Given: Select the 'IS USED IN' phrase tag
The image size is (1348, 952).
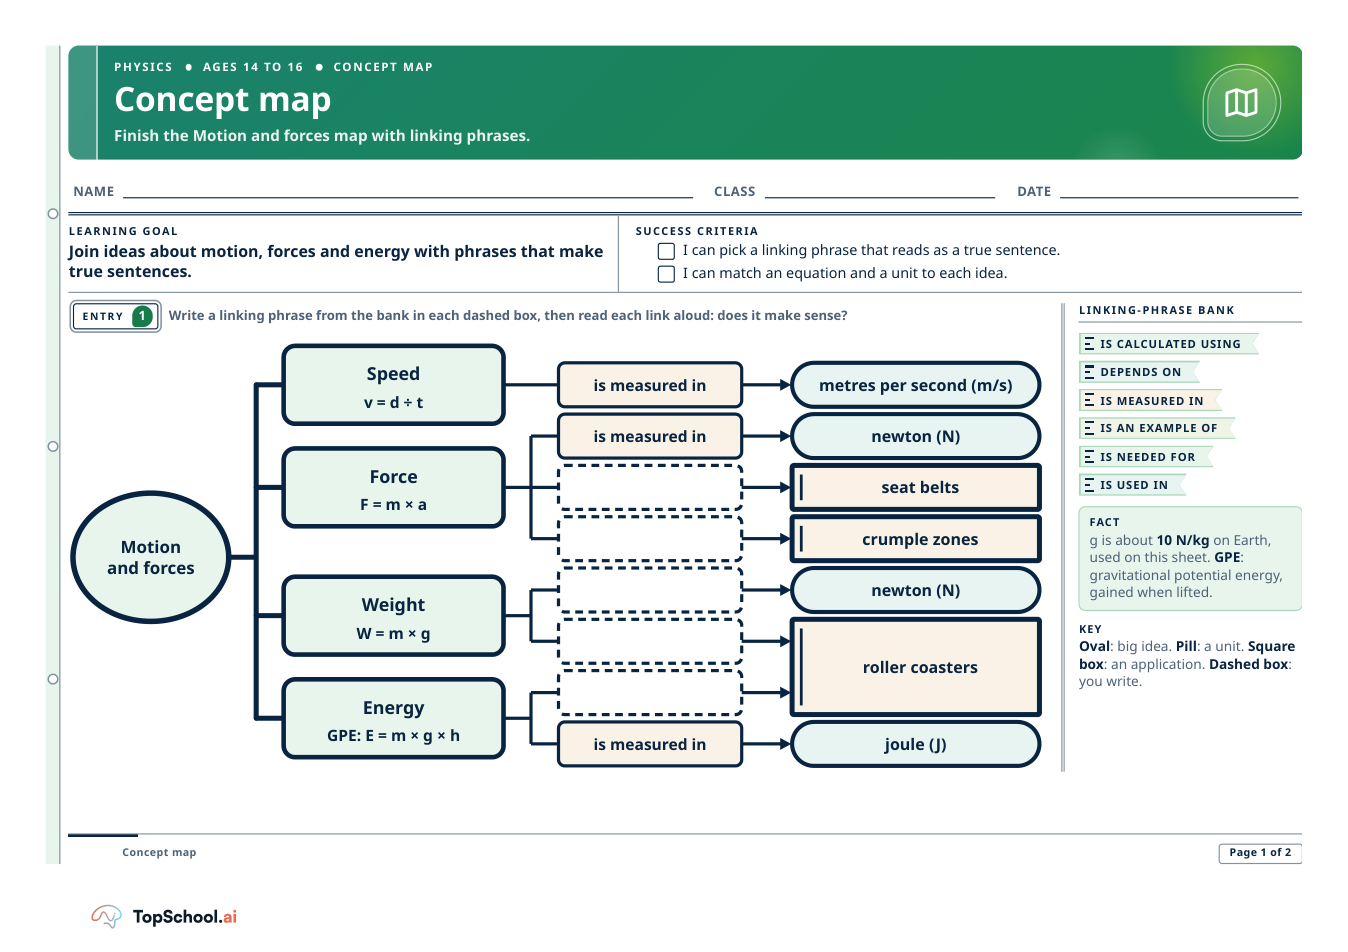Looking at the screenshot, I should (1132, 485).
